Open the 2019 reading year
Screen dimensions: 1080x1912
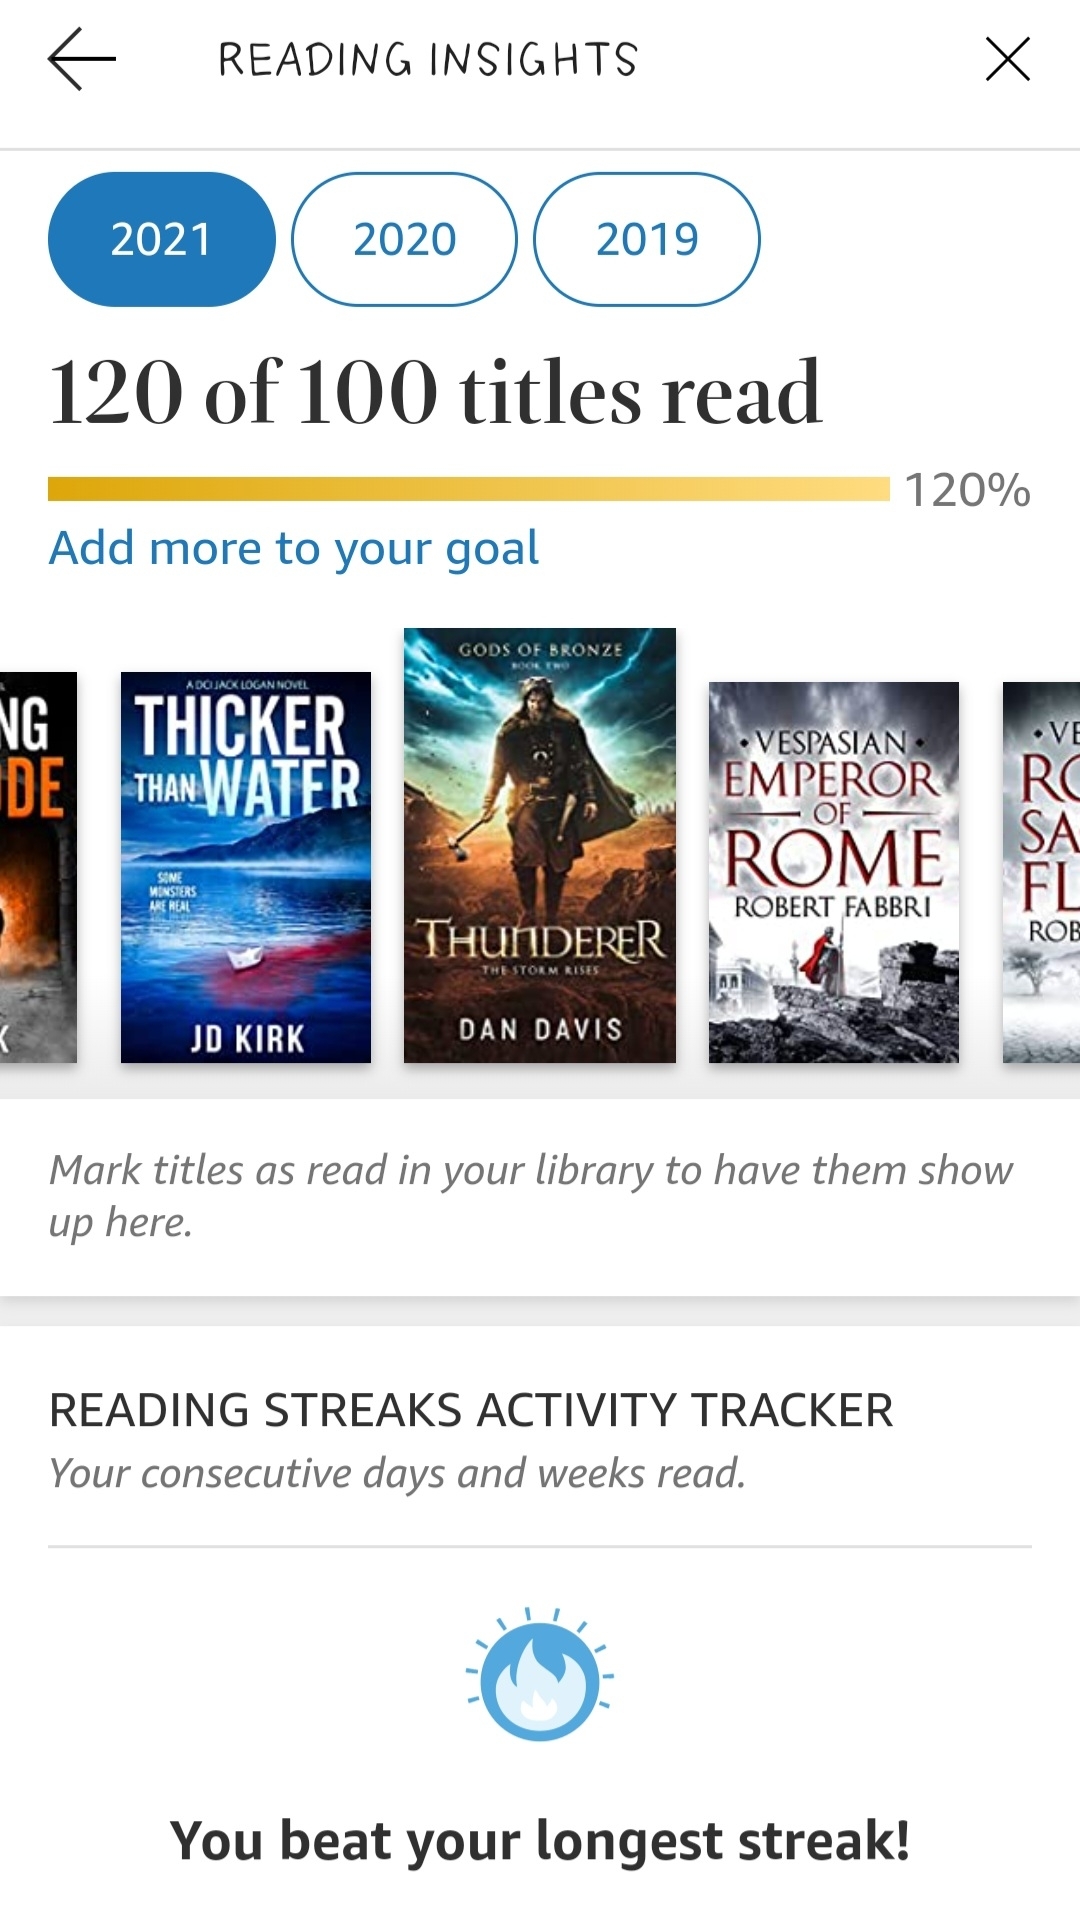(x=647, y=239)
